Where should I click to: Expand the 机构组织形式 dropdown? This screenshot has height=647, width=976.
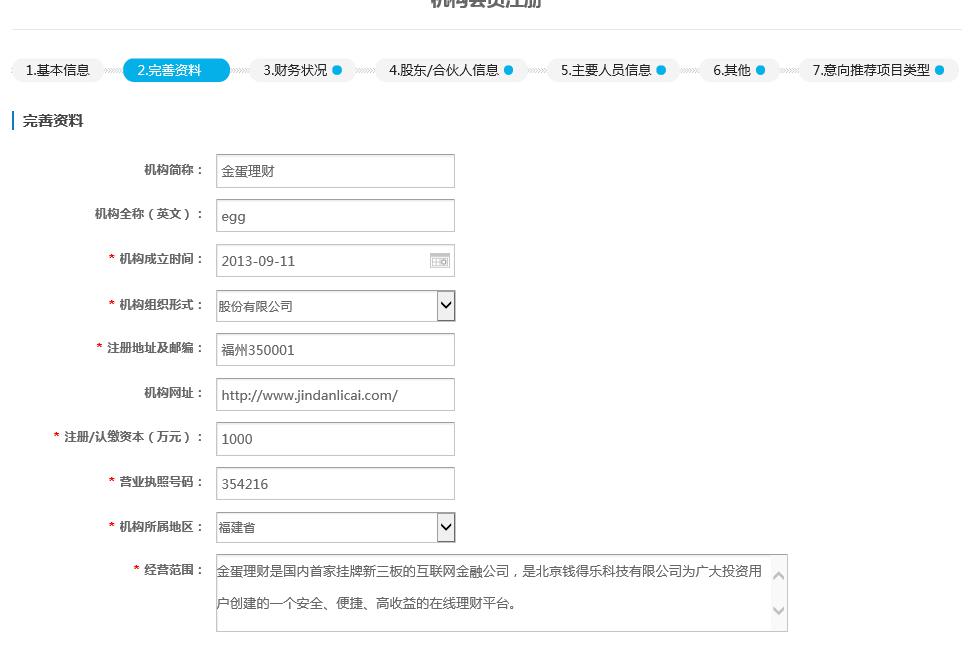click(x=446, y=306)
